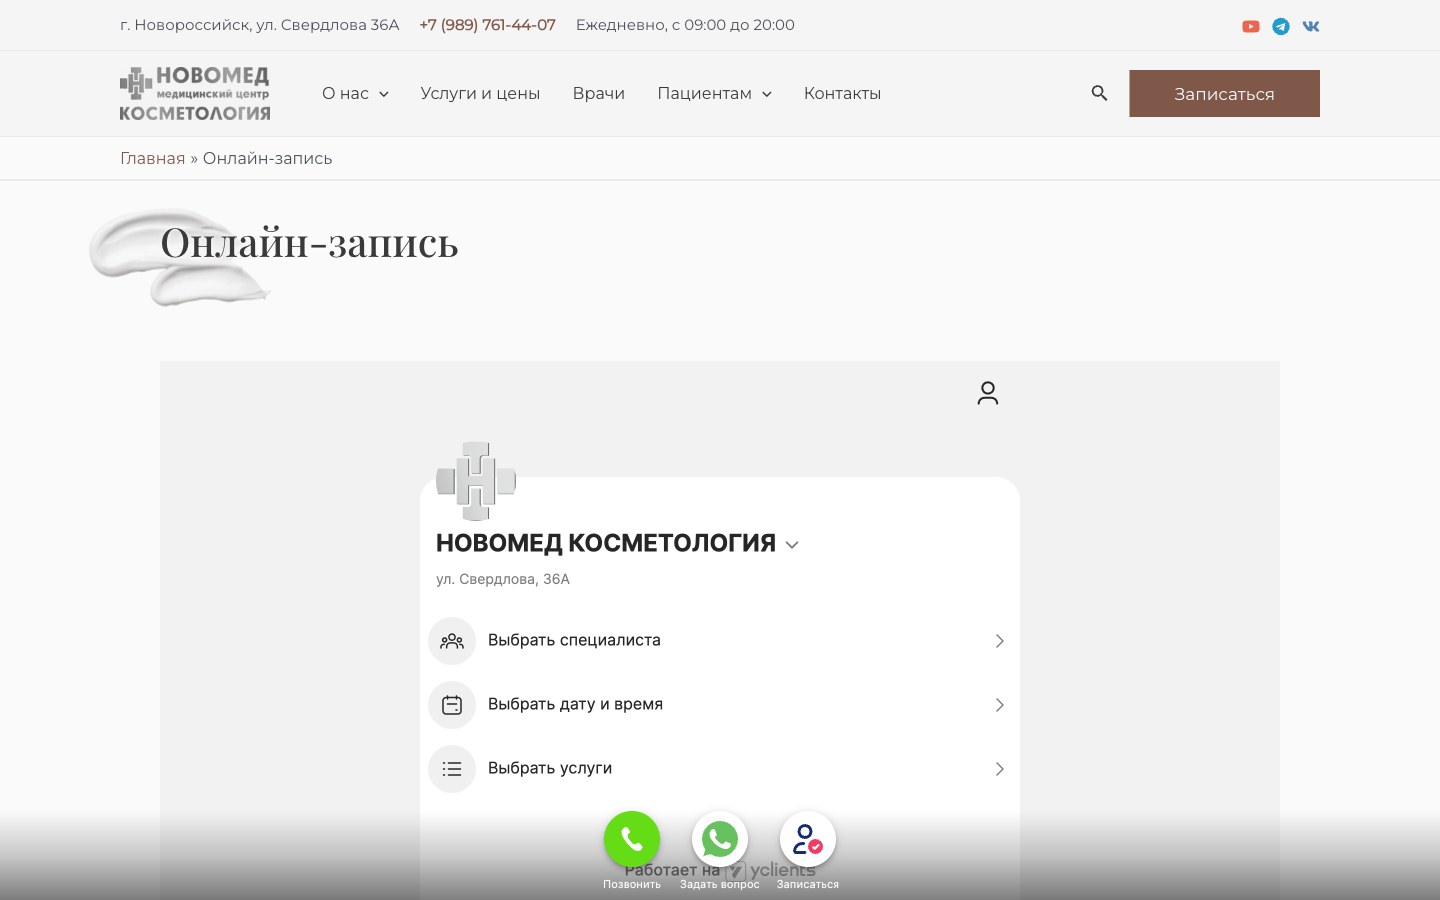Click the services list icon
The width and height of the screenshot is (1440, 900).
click(452, 769)
